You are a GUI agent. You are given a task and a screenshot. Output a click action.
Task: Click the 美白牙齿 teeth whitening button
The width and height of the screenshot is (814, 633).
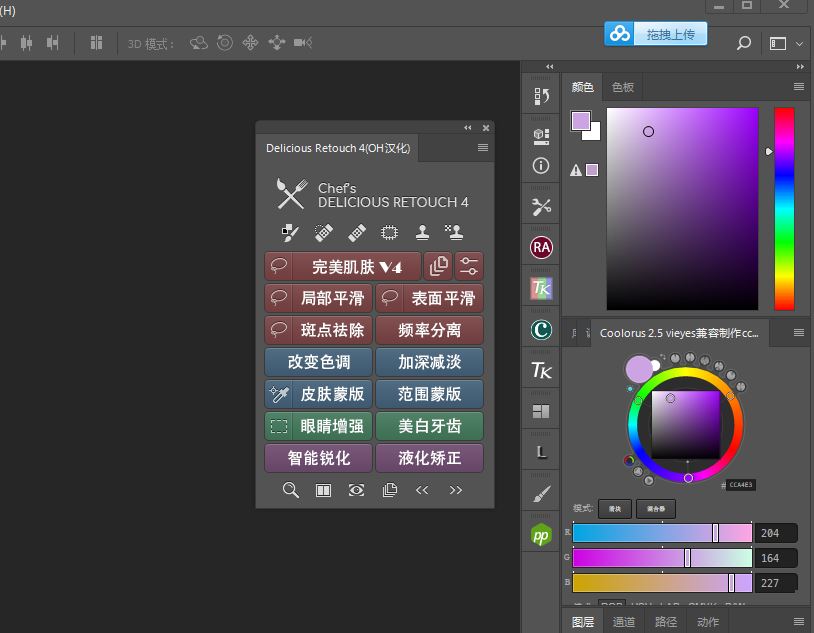coord(429,426)
